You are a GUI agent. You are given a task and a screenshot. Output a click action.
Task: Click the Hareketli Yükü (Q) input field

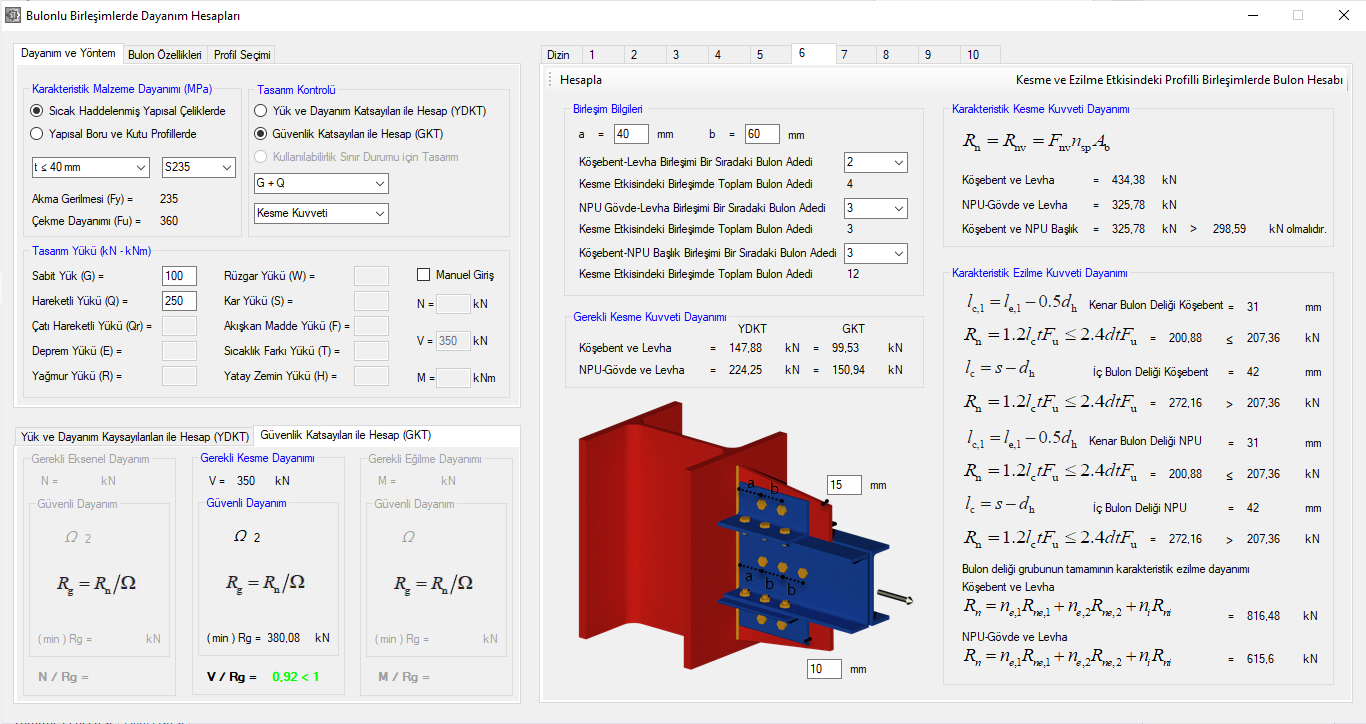tap(179, 300)
